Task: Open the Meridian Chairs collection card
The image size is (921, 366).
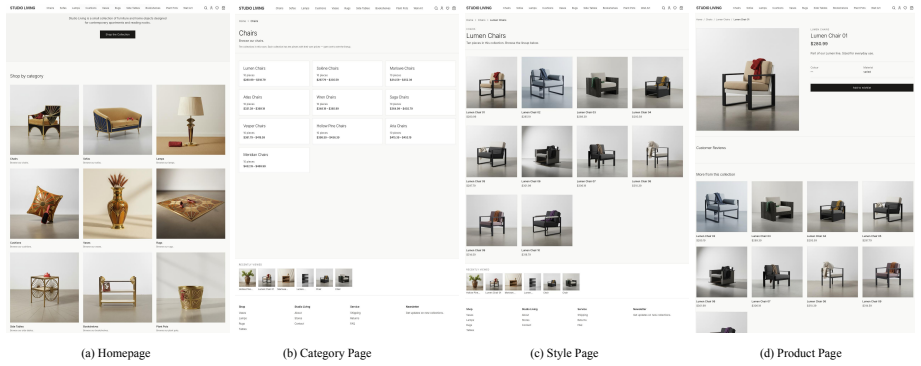Action: pyautogui.click(x=274, y=160)
